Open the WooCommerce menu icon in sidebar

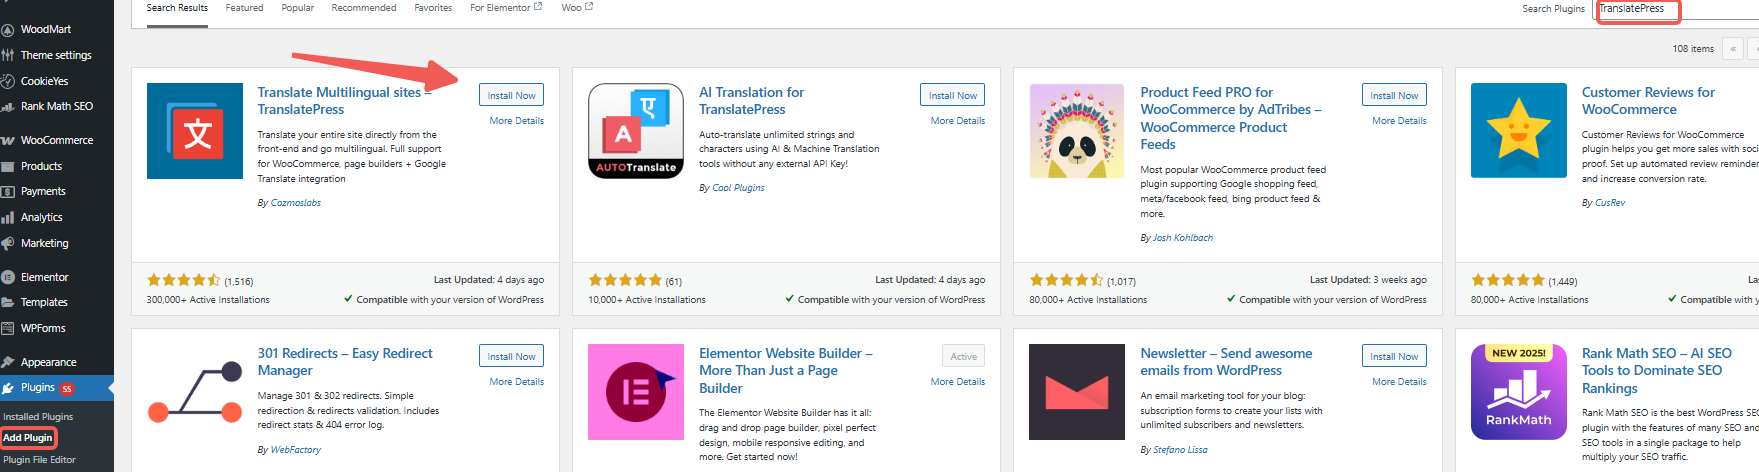pos(8,141)
